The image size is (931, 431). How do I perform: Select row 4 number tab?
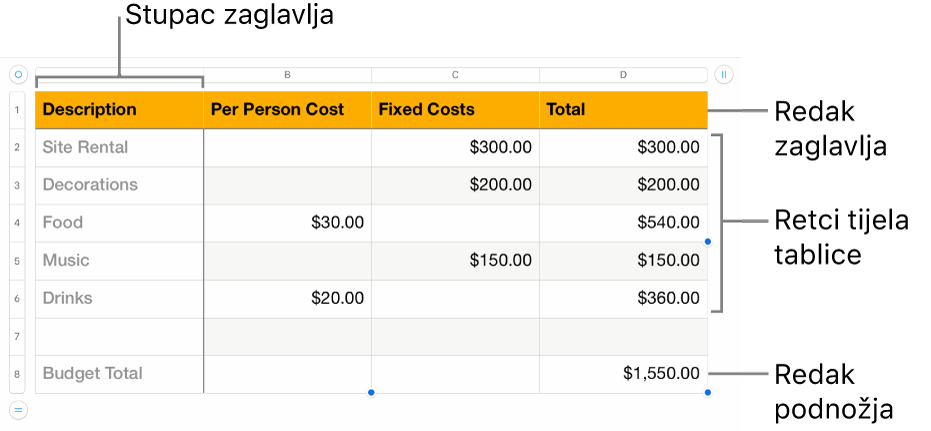(19, 223)
